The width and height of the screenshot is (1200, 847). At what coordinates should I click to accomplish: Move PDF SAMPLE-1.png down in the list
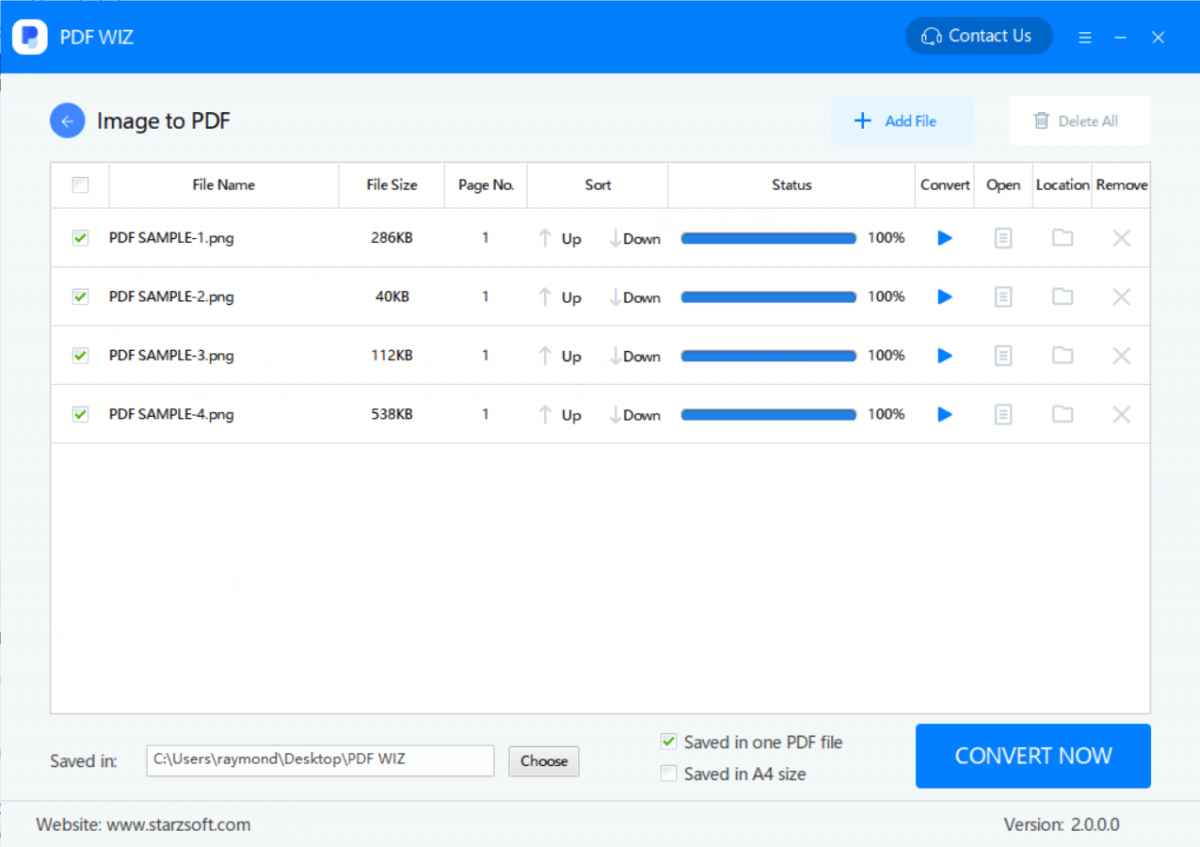(x=634, y=238)
